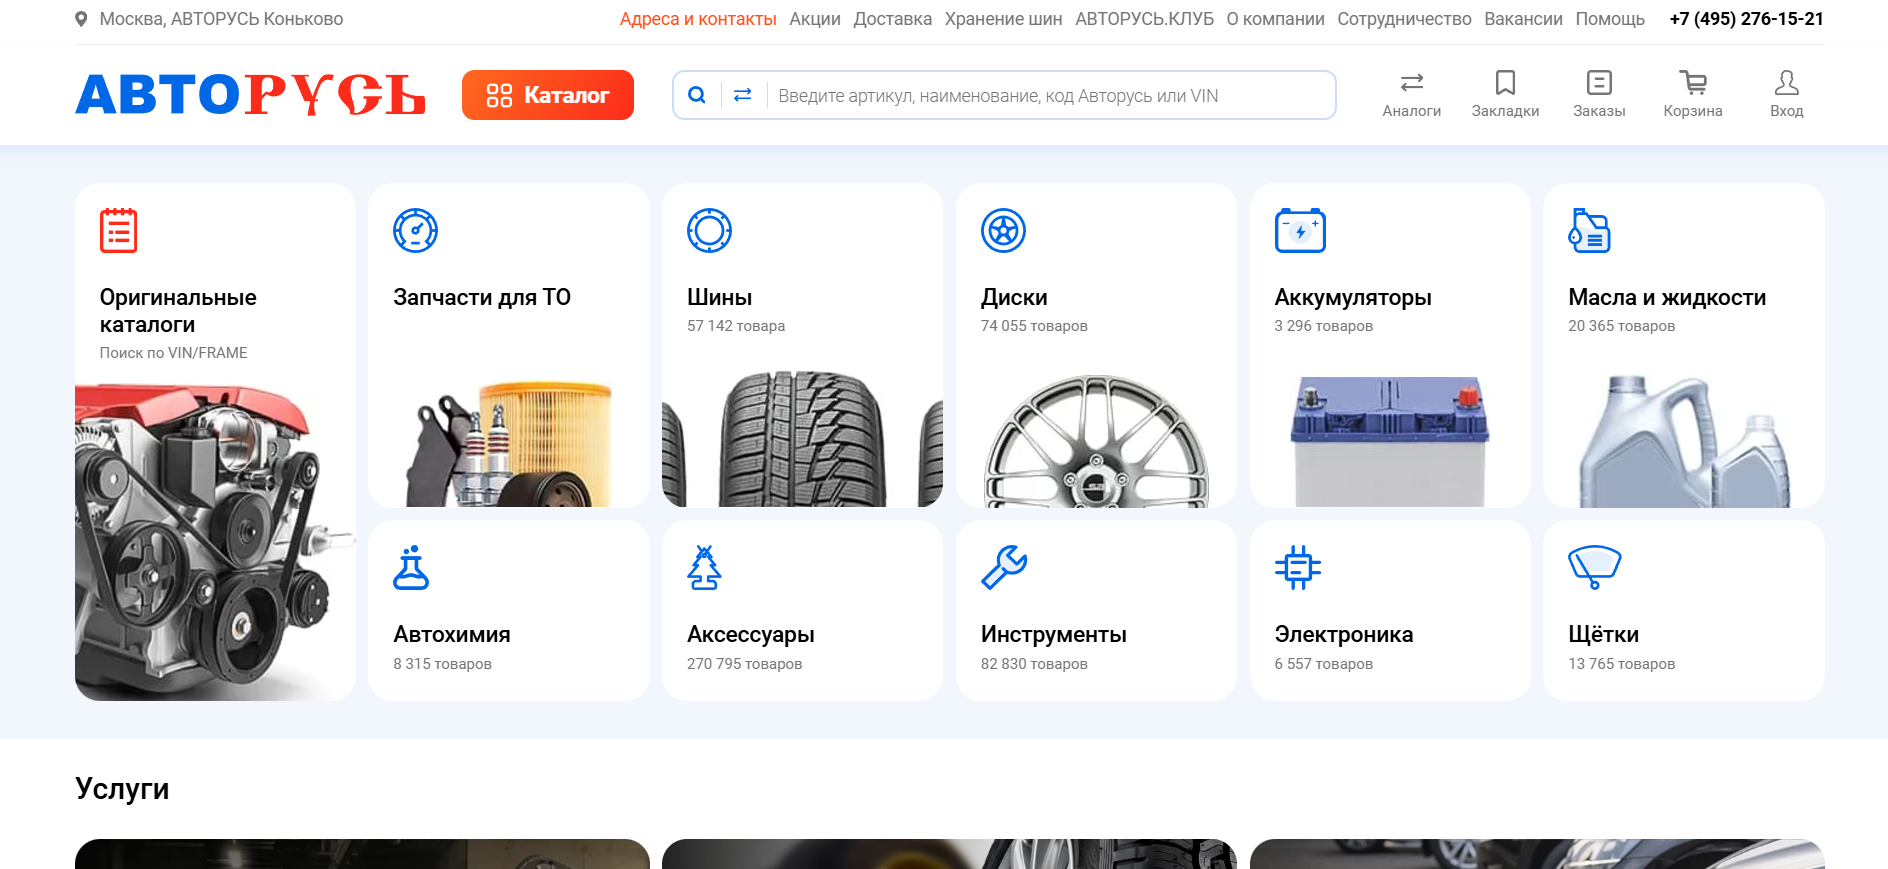Open Закладки bookmarks icon
This screenshot has height=869, width=1888.
point(1505,82)
